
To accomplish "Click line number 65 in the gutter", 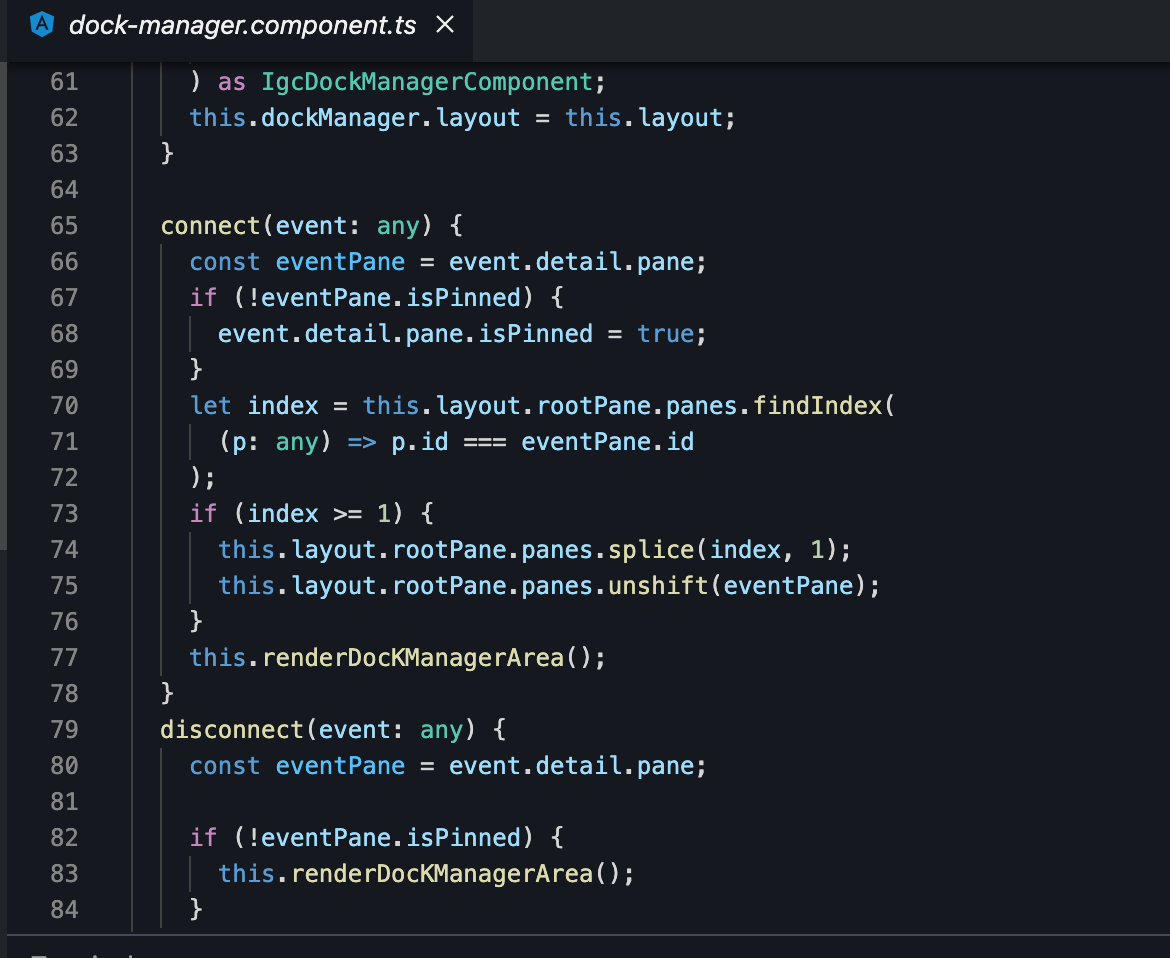I will point(64,226).
